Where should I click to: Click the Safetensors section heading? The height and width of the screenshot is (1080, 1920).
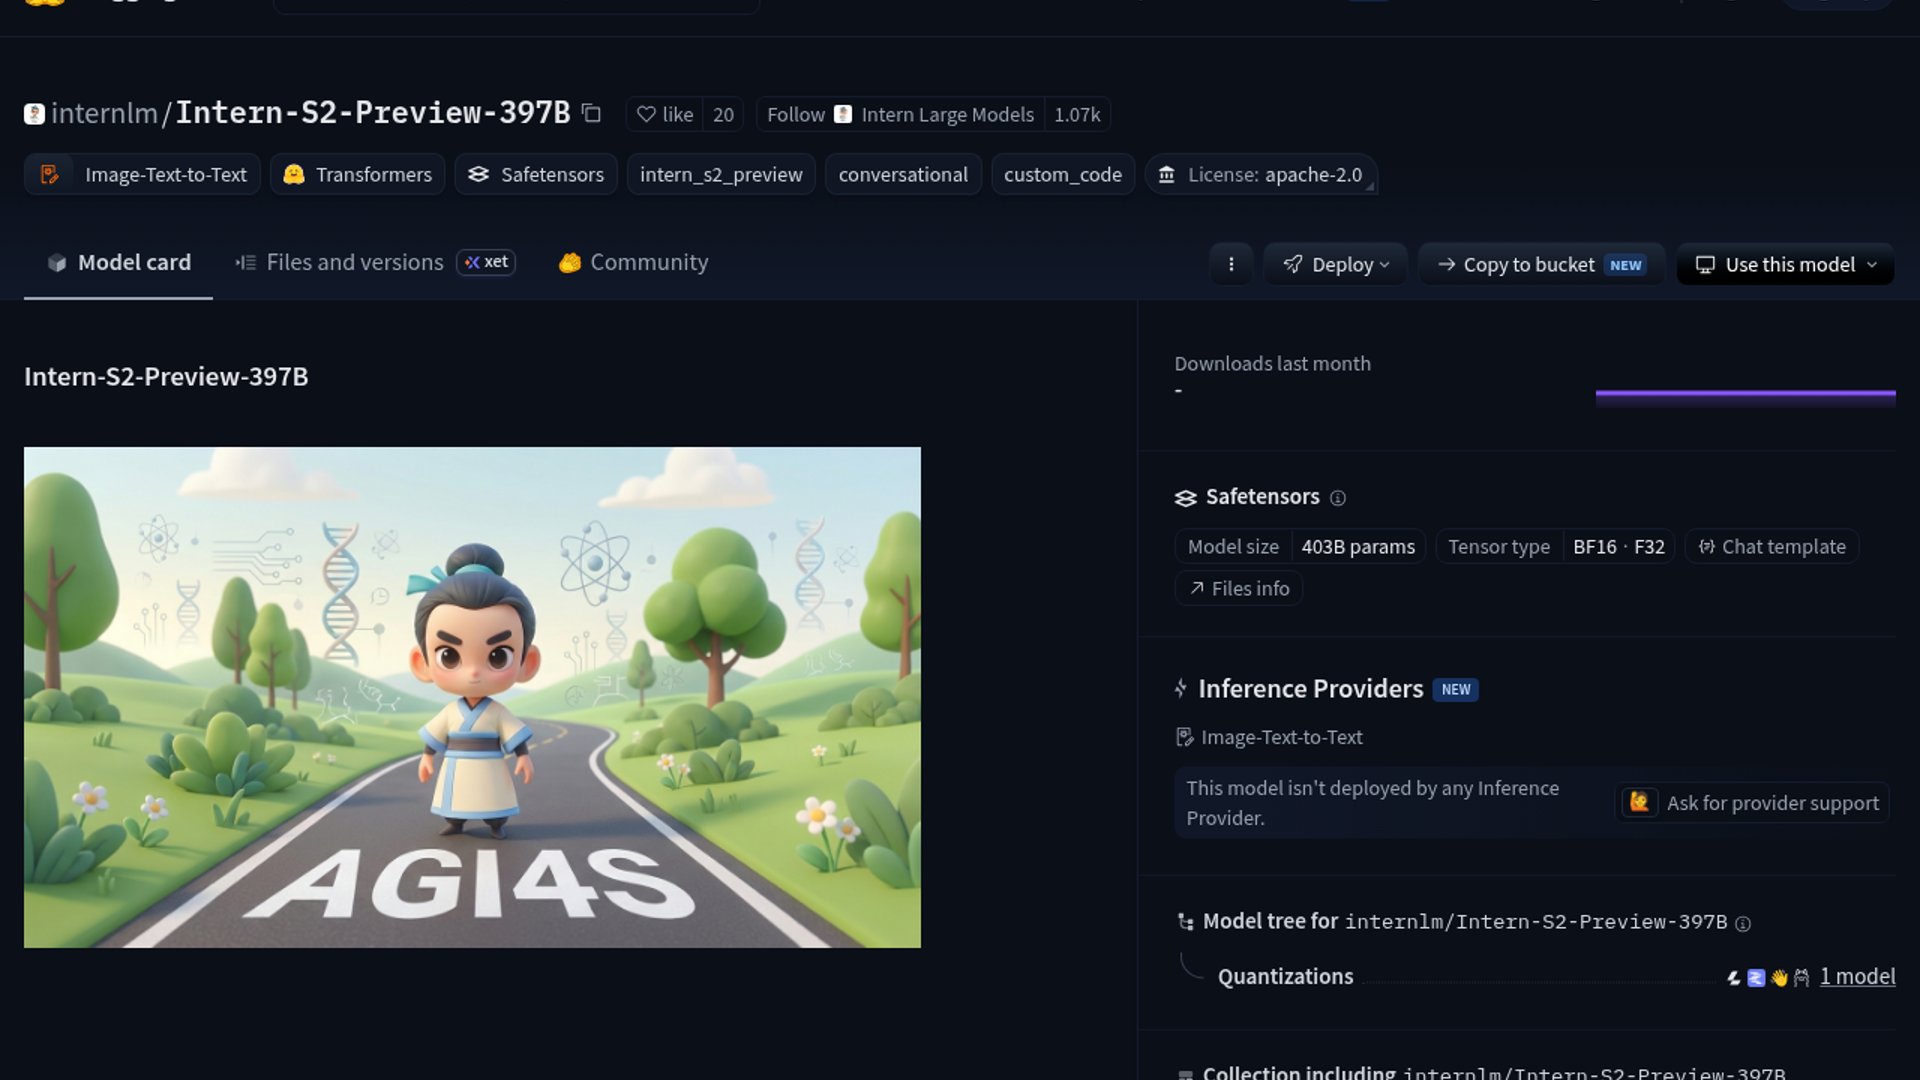[x=1262, y=496]
